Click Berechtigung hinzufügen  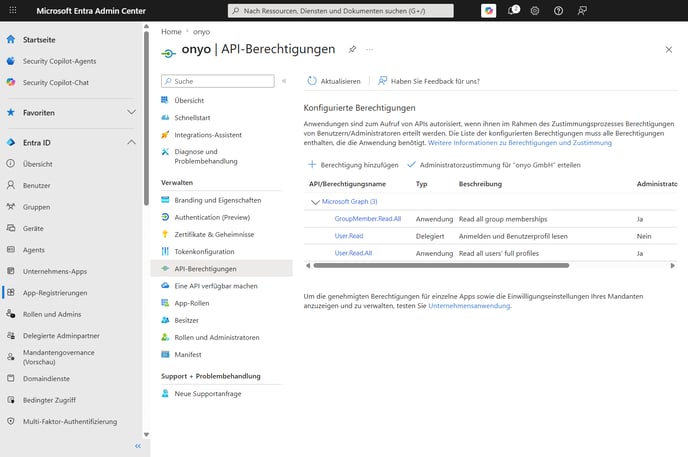tap(353, 165)
